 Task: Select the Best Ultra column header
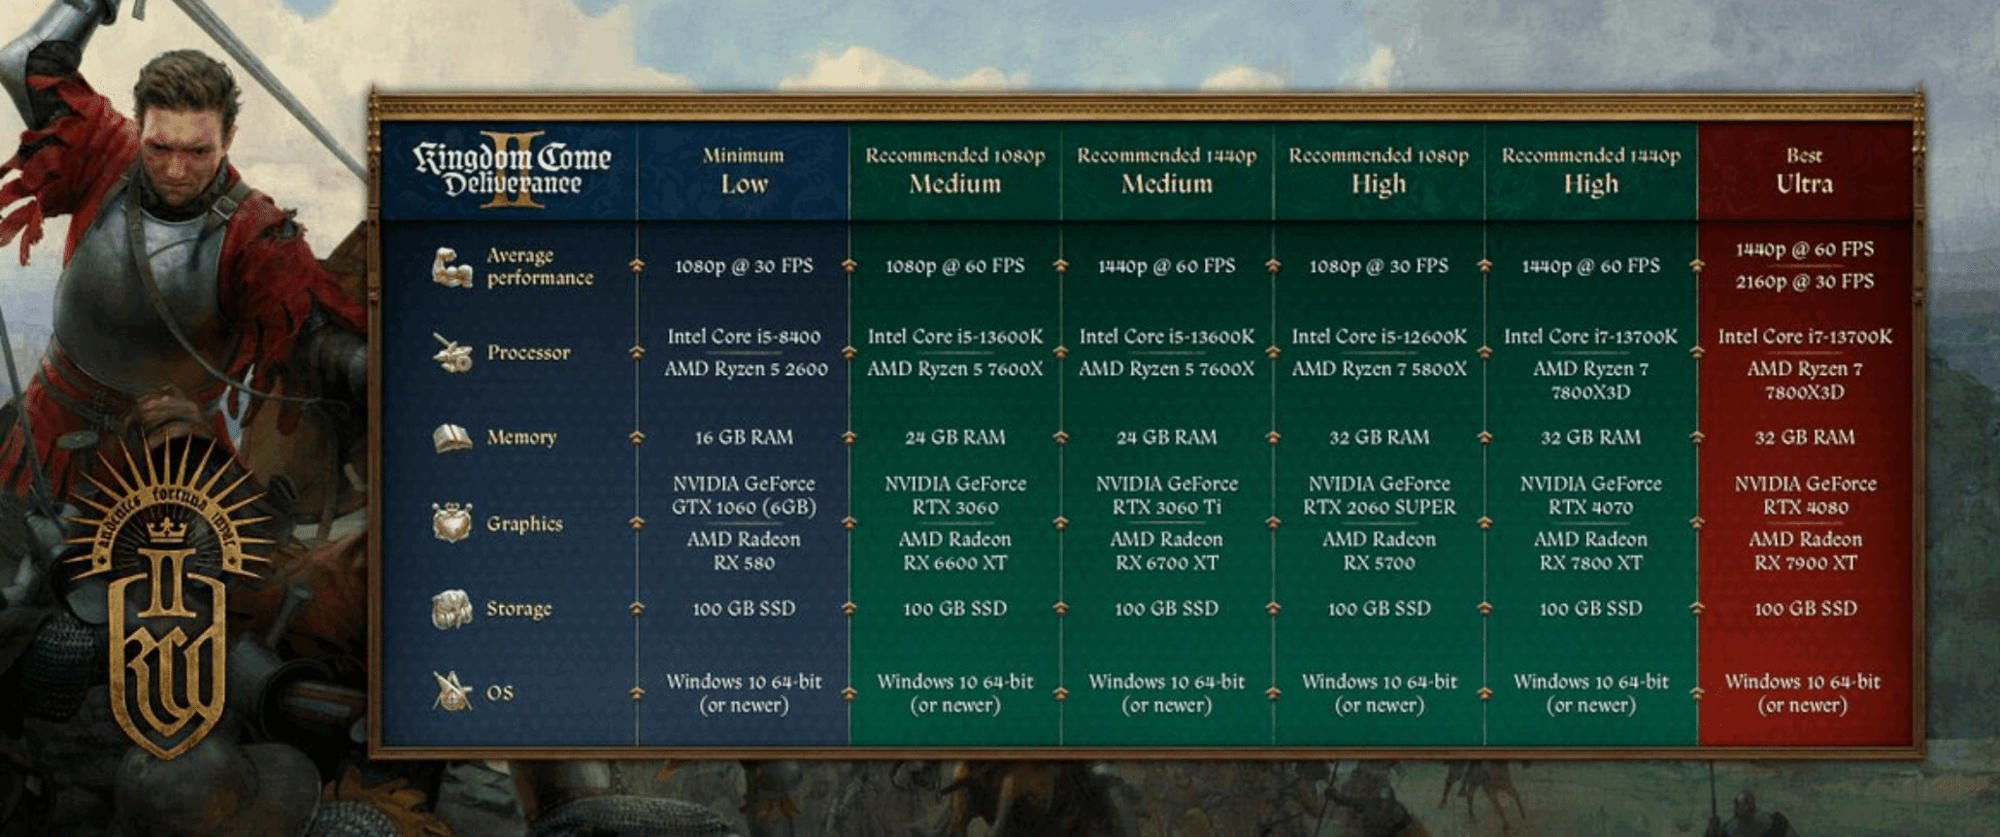(x=1805, y=171)
